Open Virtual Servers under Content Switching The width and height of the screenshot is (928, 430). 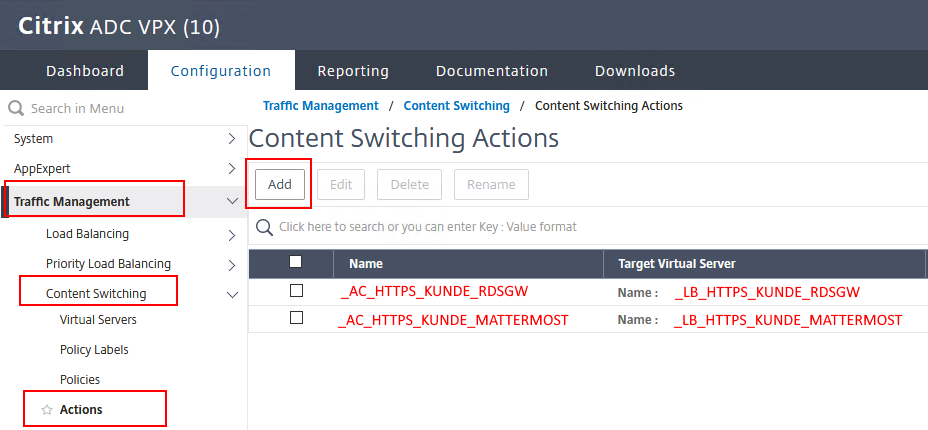tap(98, 320)
